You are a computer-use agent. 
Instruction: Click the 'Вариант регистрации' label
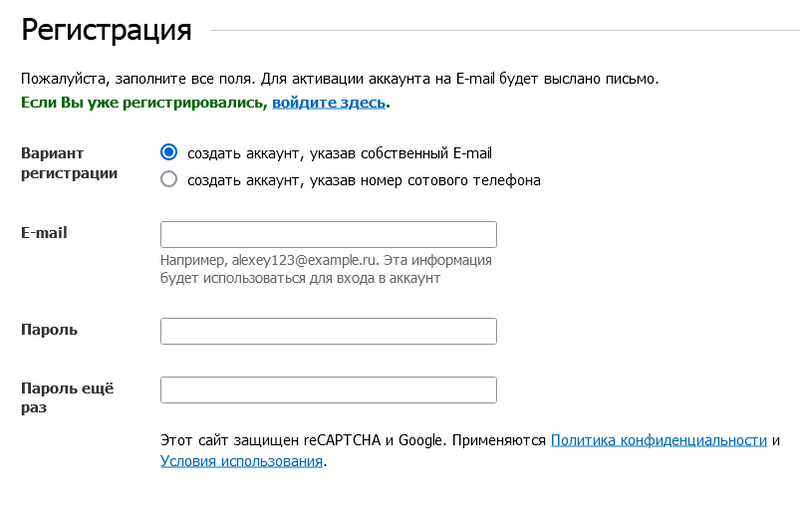click(69, 163)
